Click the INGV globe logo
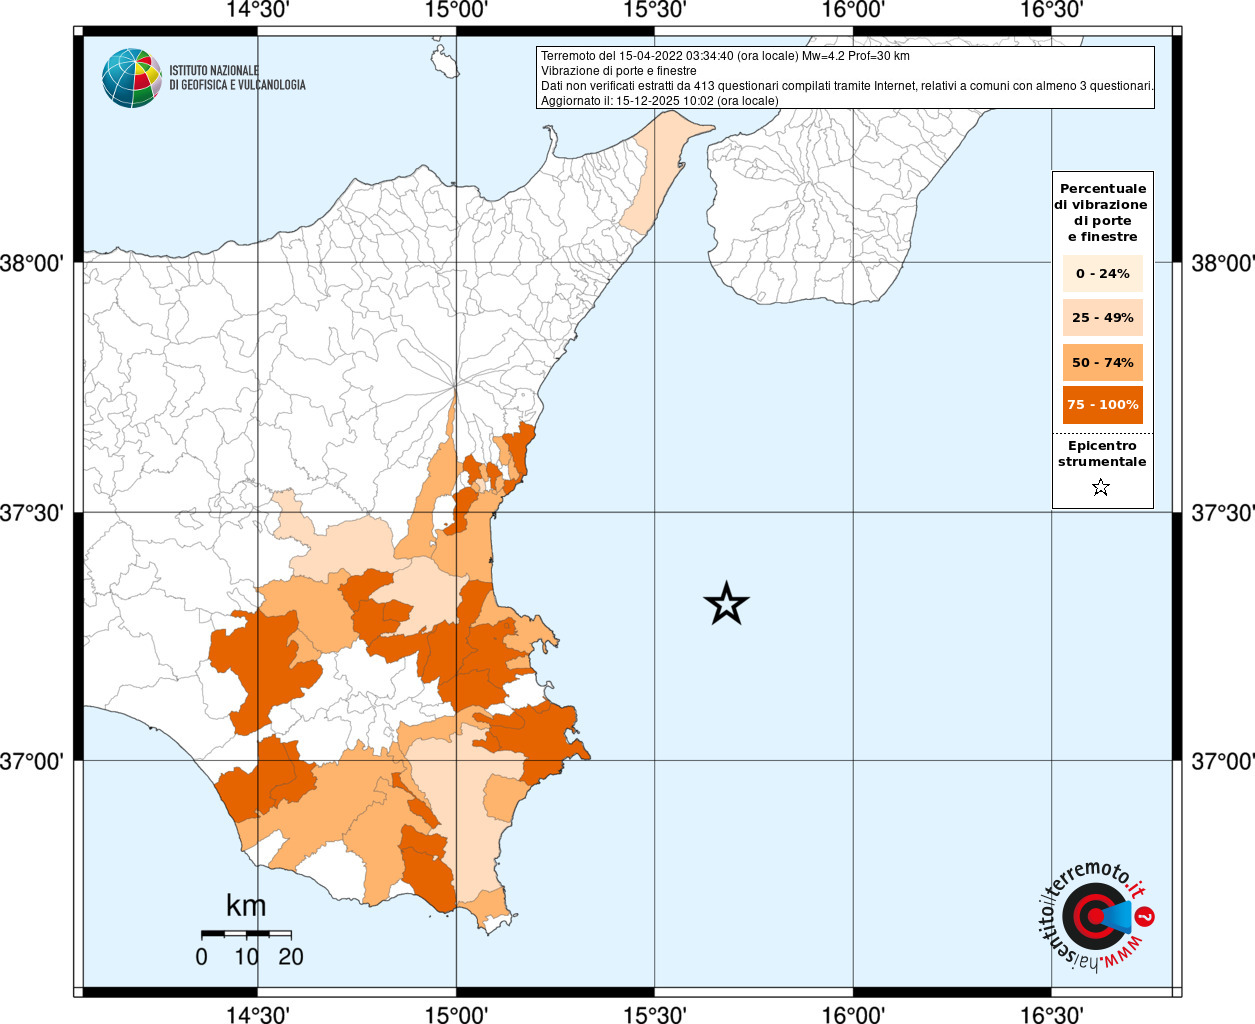1255x1024 pixels. point(132,78)
